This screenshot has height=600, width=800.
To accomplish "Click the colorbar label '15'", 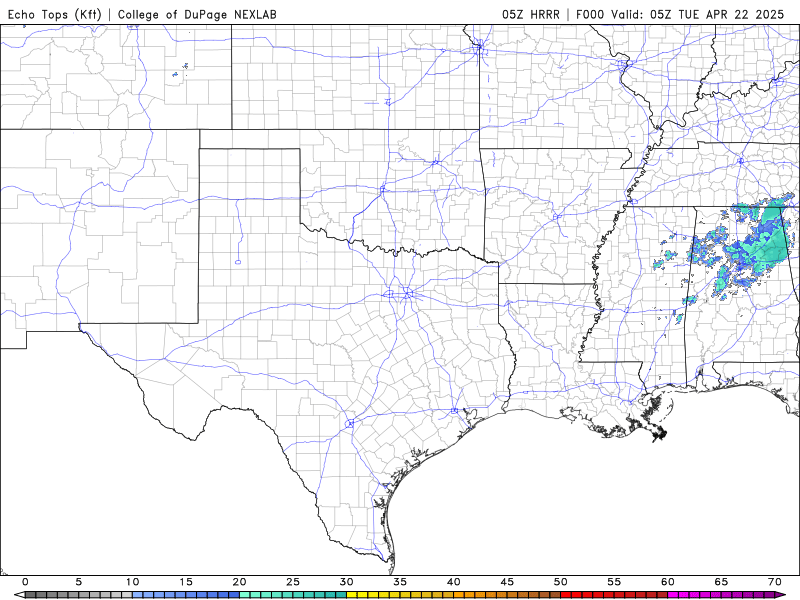I will [186, 582].
